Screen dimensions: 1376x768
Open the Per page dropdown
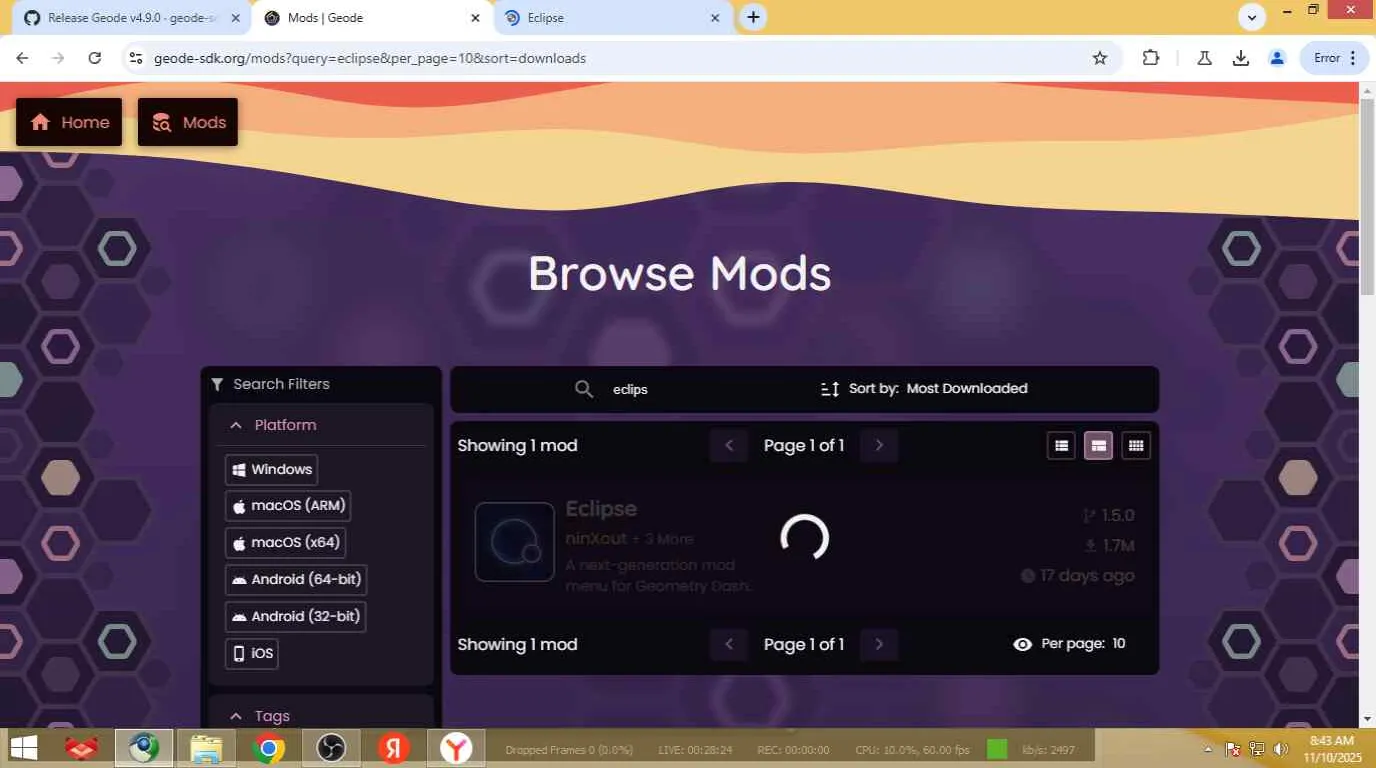(x=1069, y=644)
